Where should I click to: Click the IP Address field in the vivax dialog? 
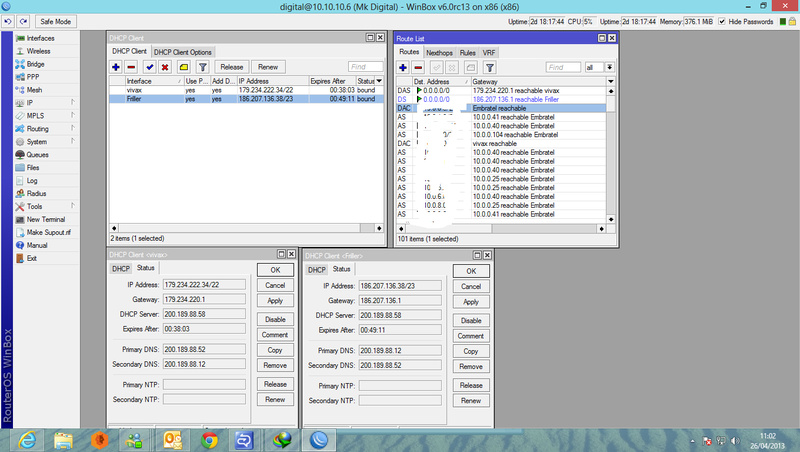204,285
